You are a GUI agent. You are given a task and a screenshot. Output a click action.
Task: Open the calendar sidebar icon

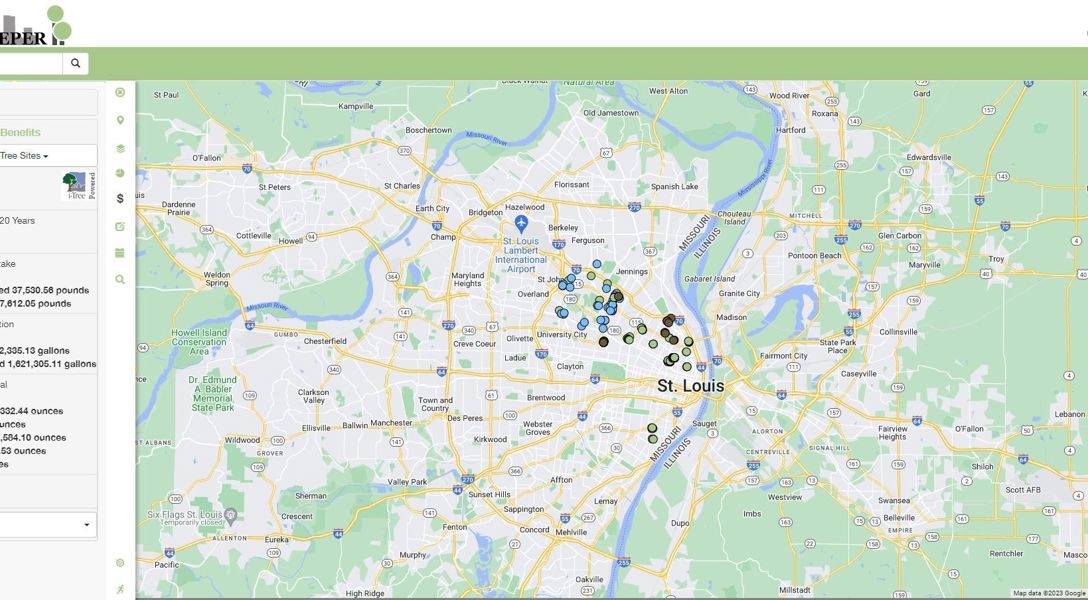coord(120,253)
